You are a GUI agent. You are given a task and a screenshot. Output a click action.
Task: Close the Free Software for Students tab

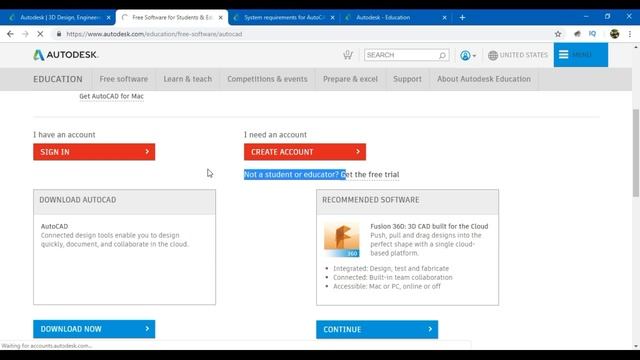point(220,18)
